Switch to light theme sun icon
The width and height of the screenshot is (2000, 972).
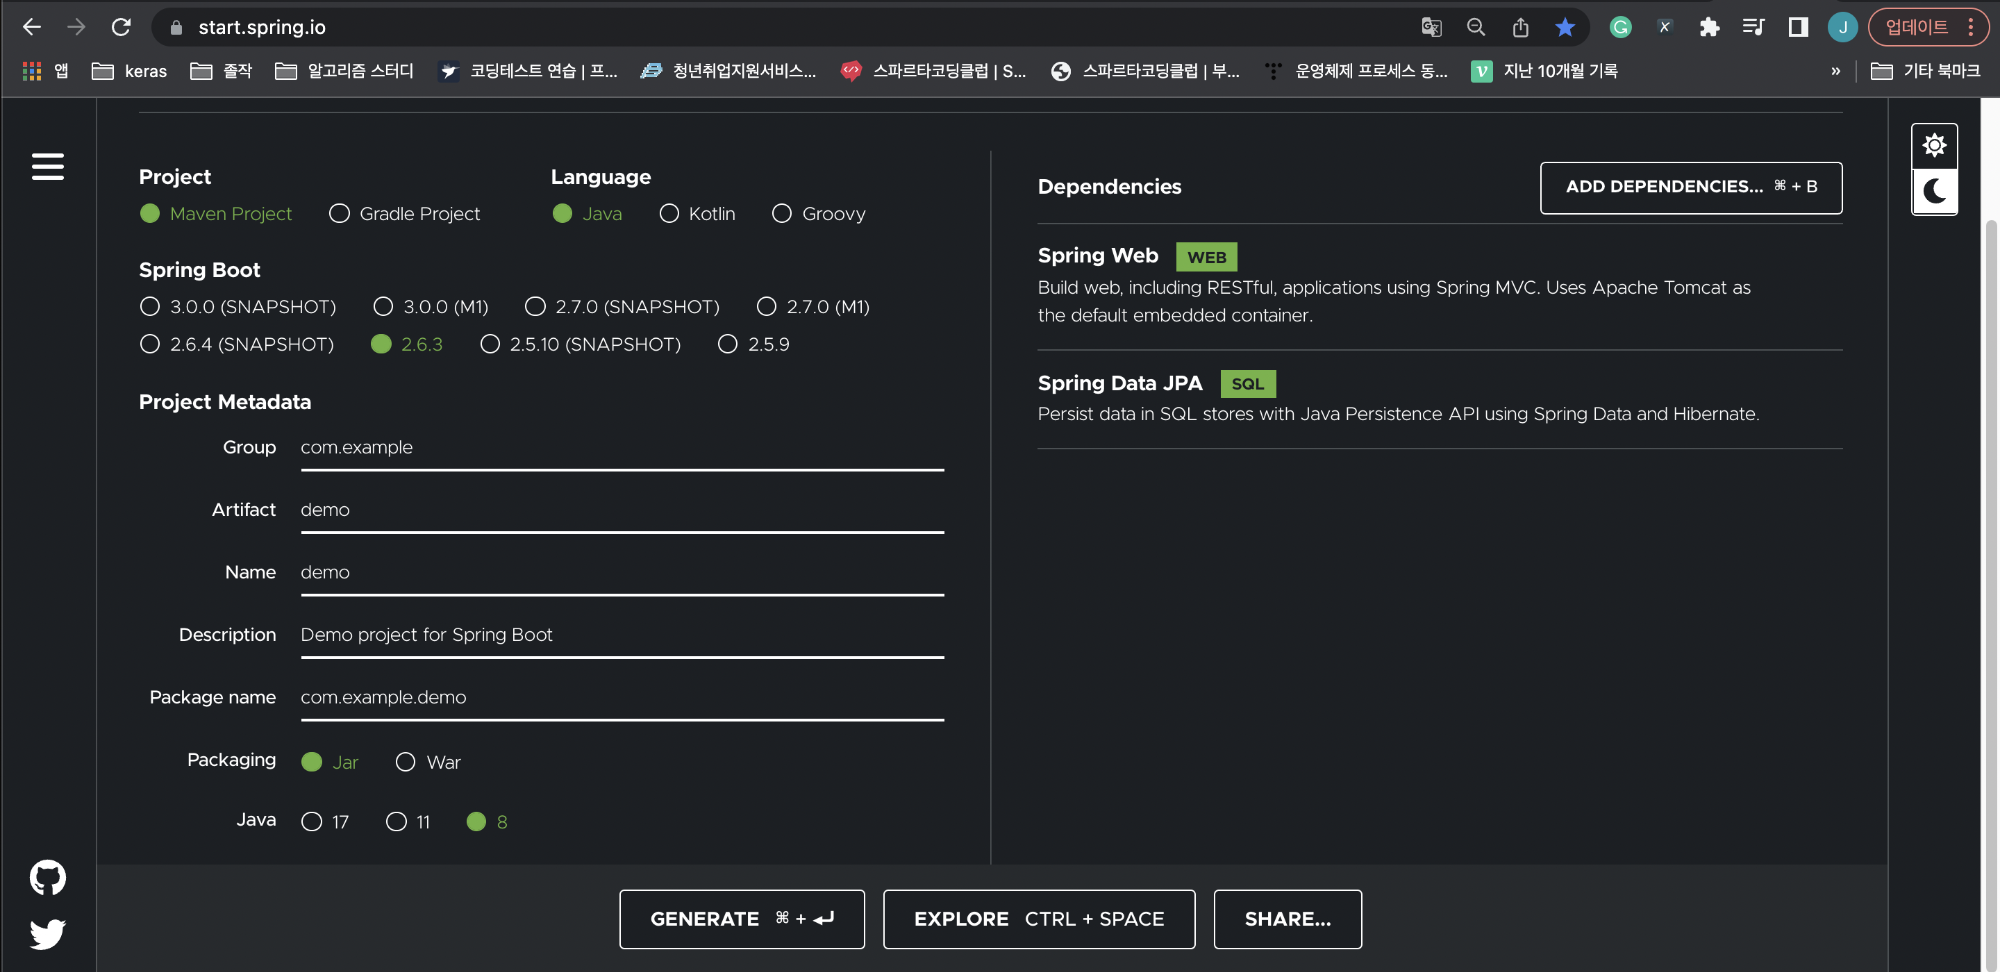tap(1934, 146)
